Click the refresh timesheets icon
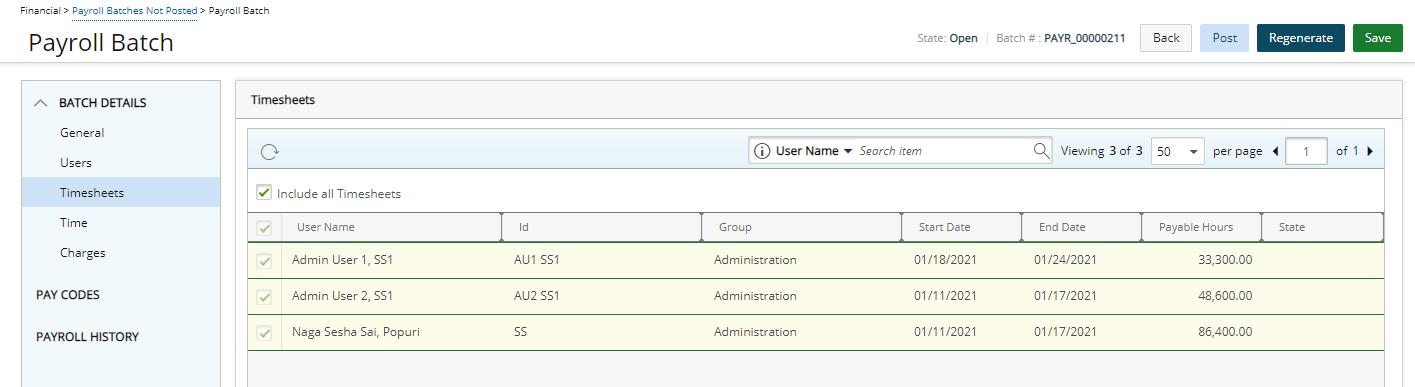Viewport: 1415px width, 387px height. coord(269,152)
